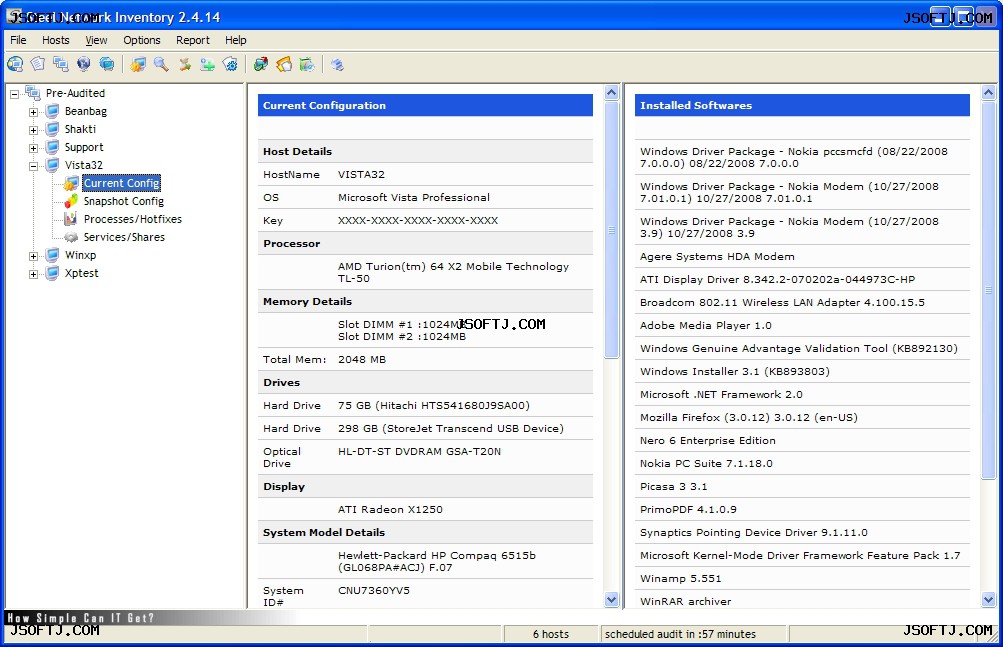Select Services/Shares under Vista32
The height and width of the screenshot is (647, 1003).
coord(124,237)
